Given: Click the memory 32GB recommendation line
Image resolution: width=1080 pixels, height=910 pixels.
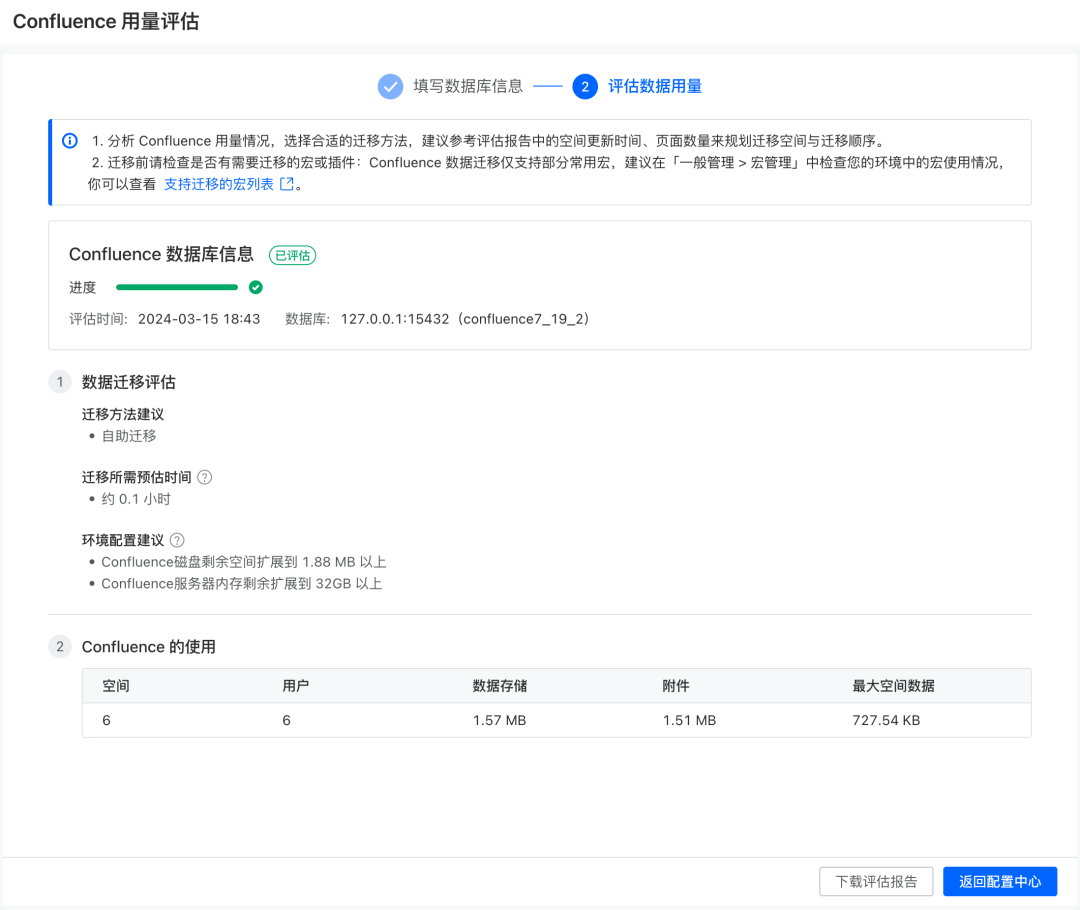Looking at the screenshot, I should [242, 583].
